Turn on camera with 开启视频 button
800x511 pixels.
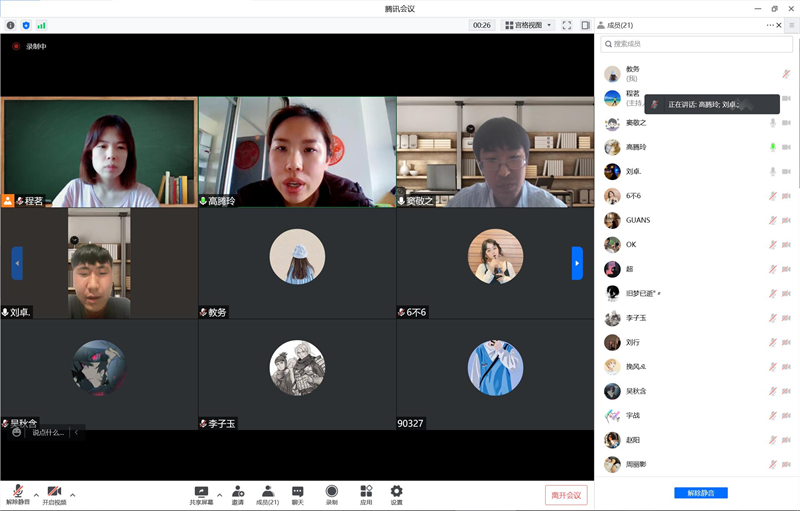(54, 491)
